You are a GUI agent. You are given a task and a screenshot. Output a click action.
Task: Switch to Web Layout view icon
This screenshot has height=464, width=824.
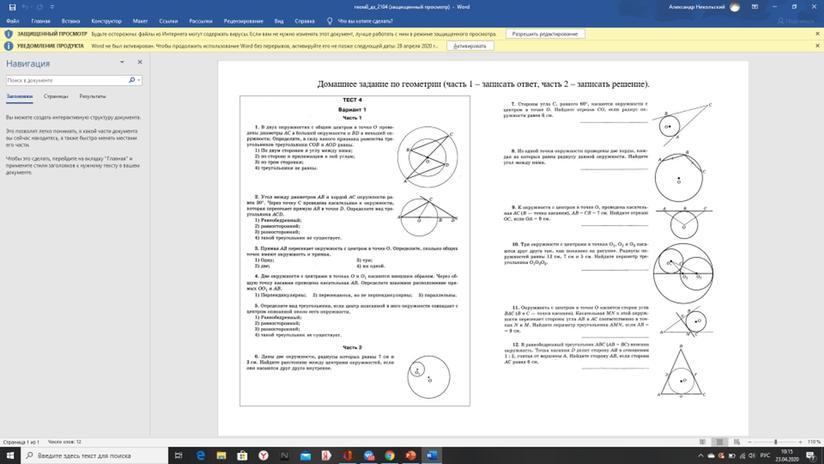[x=737, y=442]
